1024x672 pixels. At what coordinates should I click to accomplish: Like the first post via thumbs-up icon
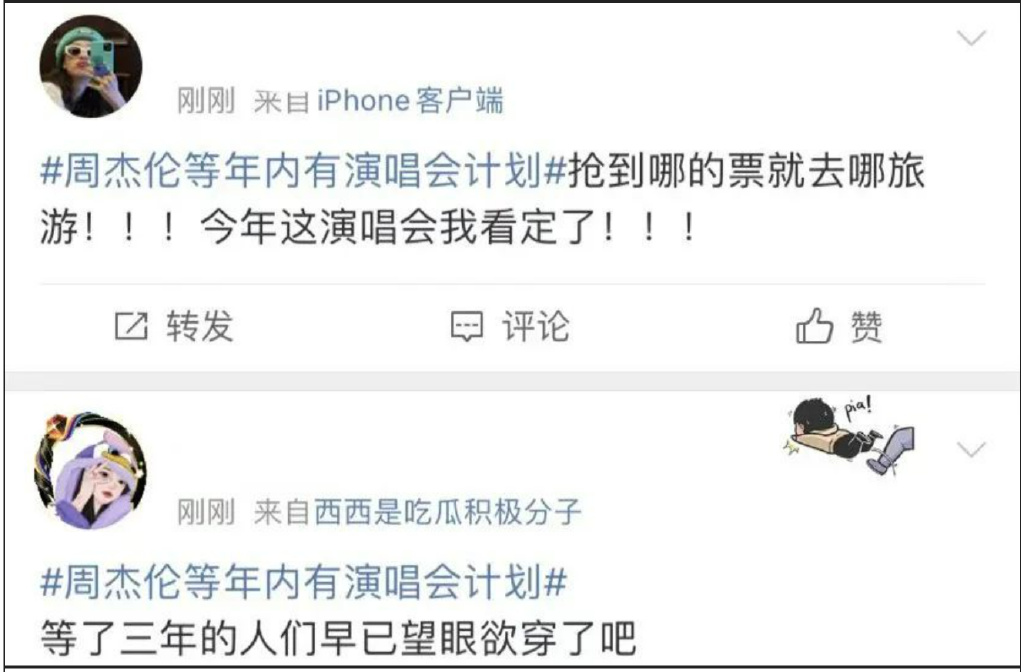coord(814,325)
